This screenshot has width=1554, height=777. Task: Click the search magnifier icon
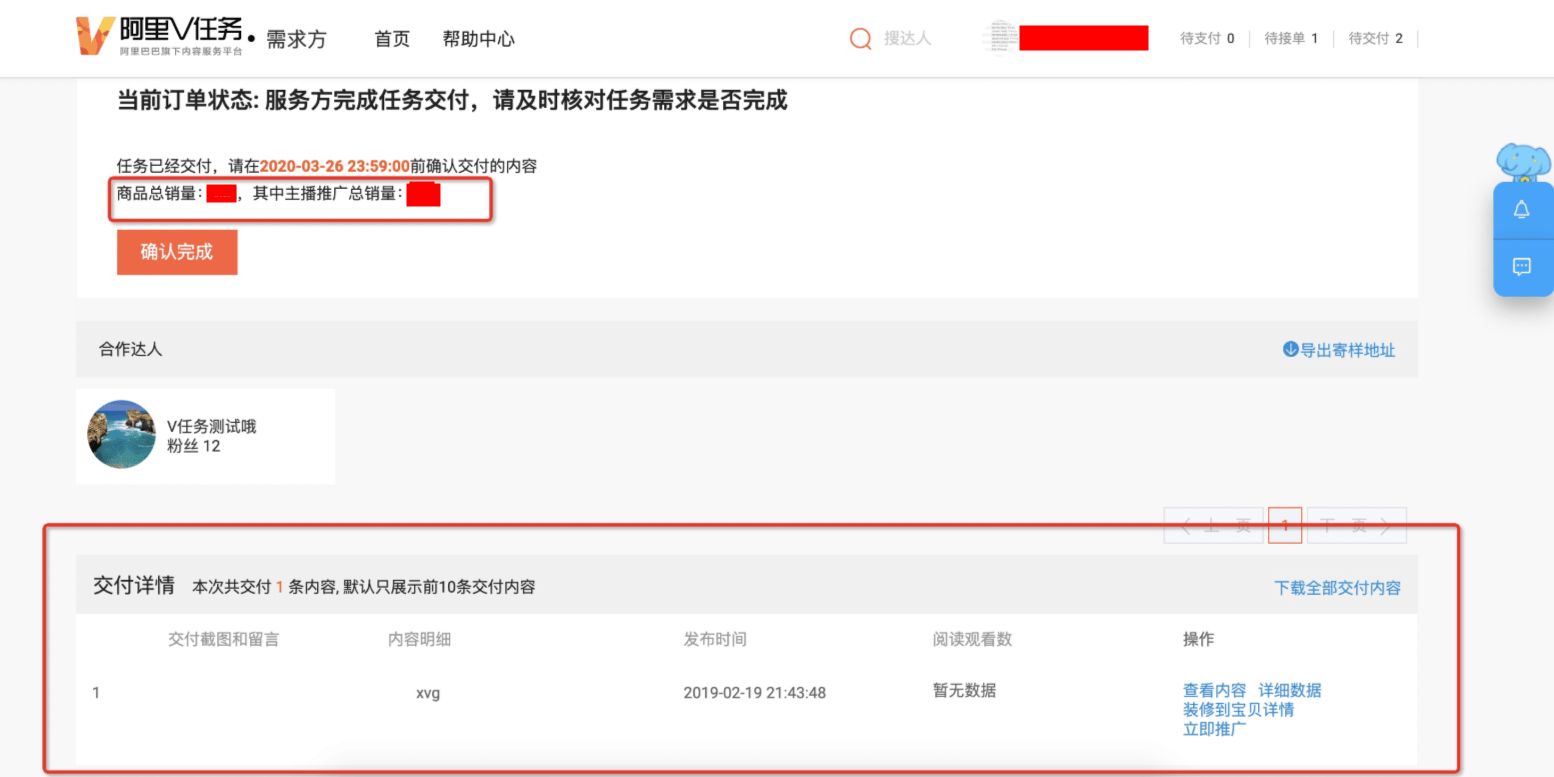(x=860, y=38)
